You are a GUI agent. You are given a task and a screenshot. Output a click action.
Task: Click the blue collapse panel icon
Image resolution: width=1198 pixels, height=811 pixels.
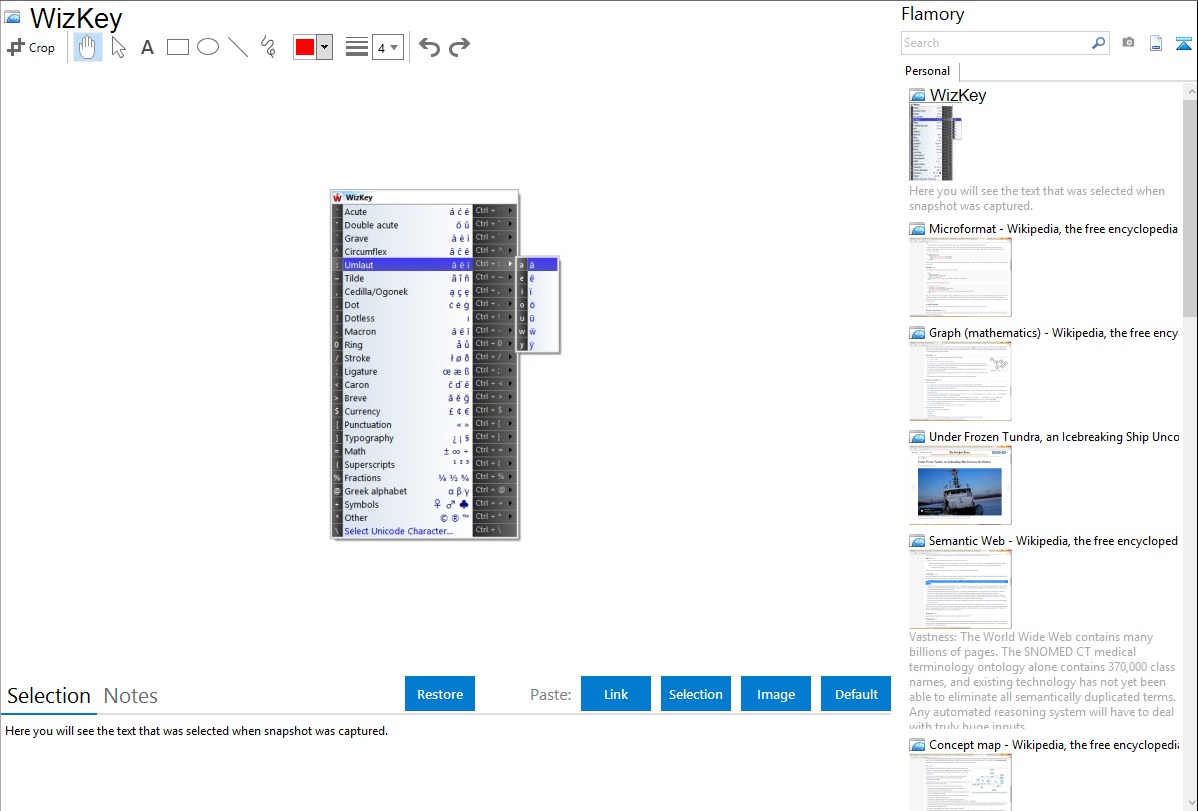[x=1183, y=44]
